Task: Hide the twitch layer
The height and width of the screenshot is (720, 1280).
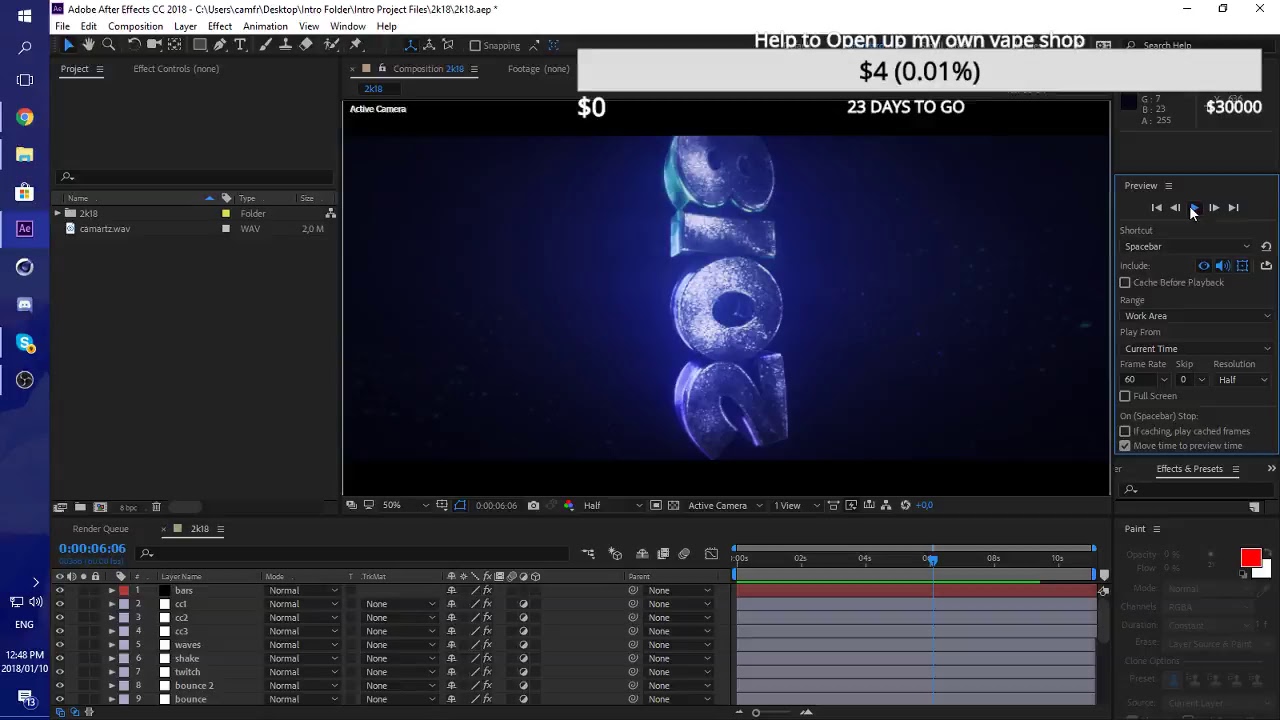Action: (59, 672)
